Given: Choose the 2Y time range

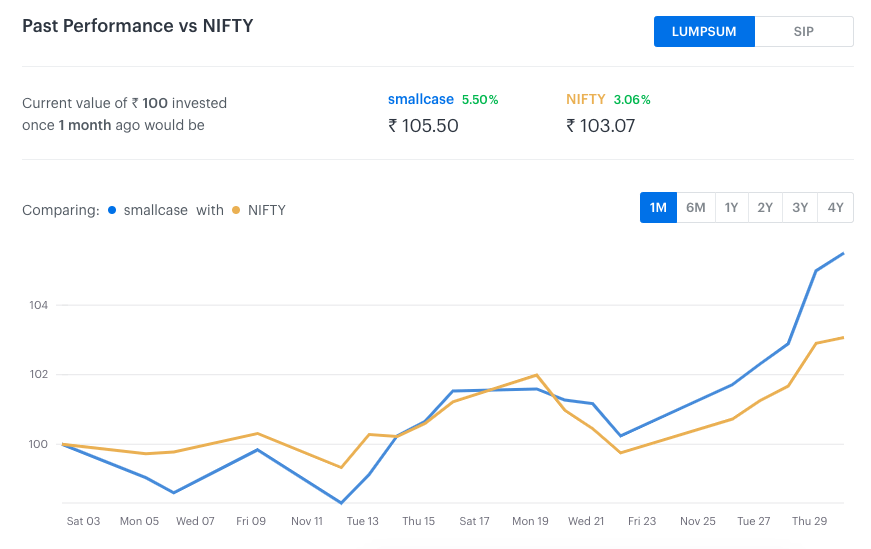Looking at the screenshot, I should pyautogui.click(x=765, y=208).
